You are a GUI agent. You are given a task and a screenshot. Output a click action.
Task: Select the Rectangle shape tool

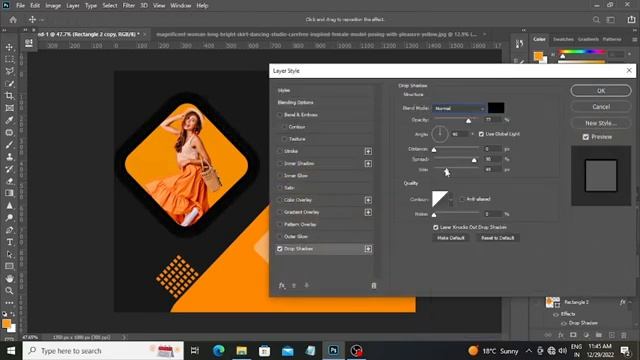click(9, 267)
